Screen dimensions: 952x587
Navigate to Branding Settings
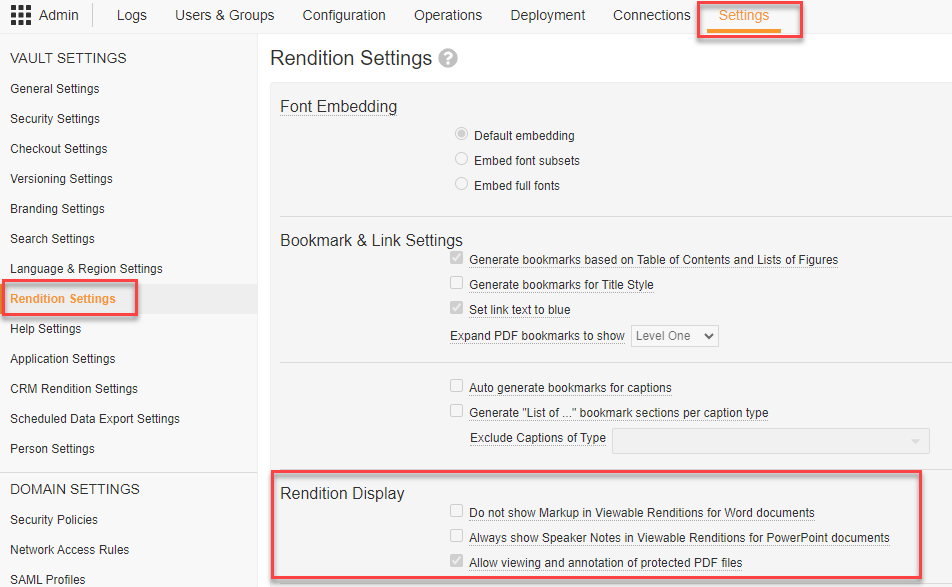[x=57, y=209]
